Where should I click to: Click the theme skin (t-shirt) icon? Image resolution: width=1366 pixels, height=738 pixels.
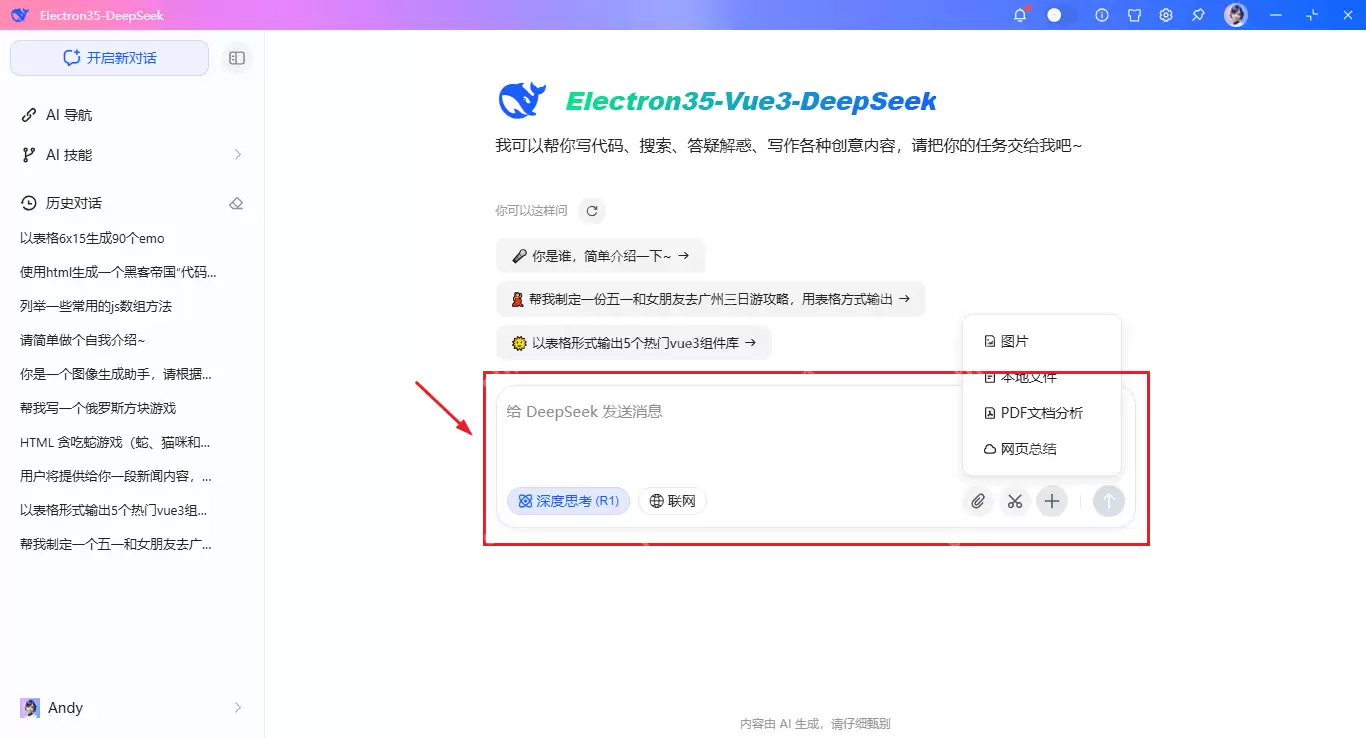[x=1134, y=15]
